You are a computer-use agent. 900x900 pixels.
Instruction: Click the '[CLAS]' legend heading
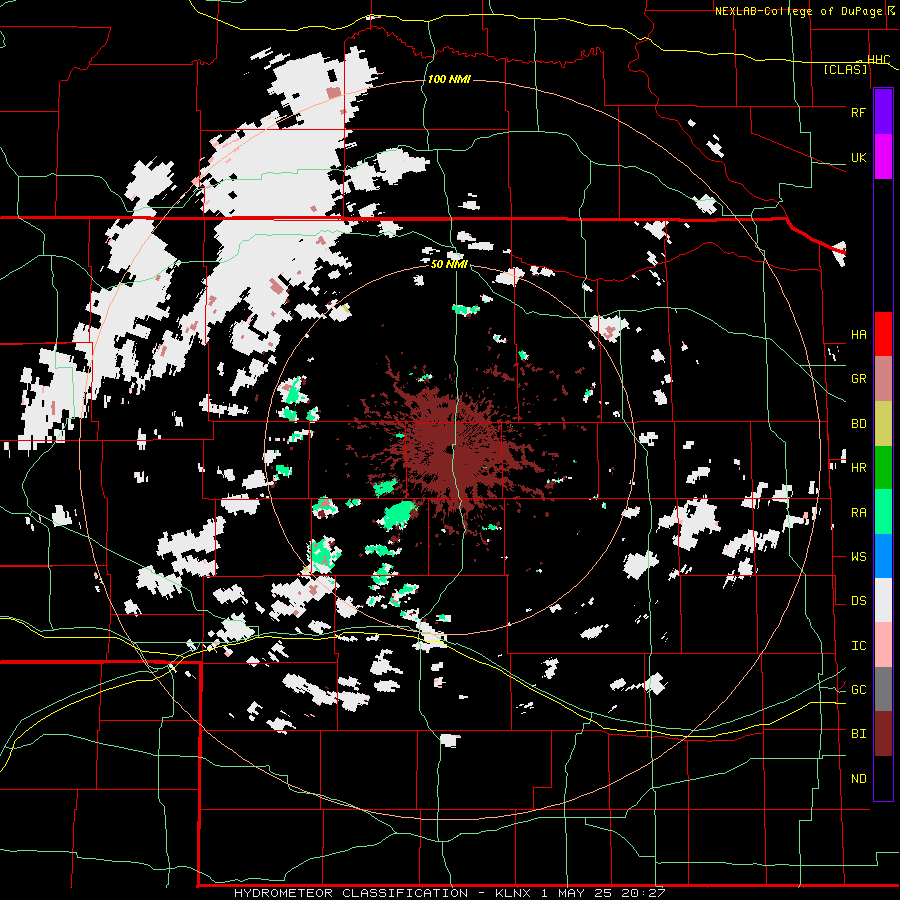click(x=845, y=69)
